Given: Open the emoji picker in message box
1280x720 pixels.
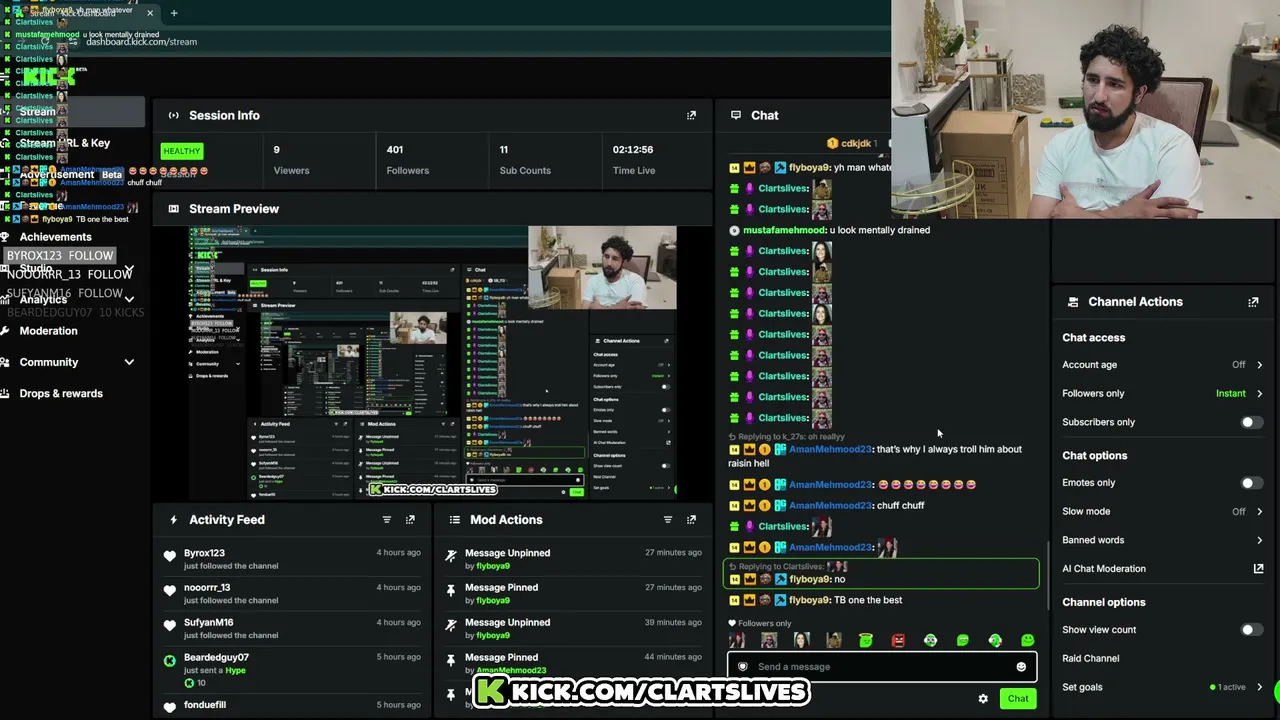Looking at the screenshot, I should coord(1021,667).
